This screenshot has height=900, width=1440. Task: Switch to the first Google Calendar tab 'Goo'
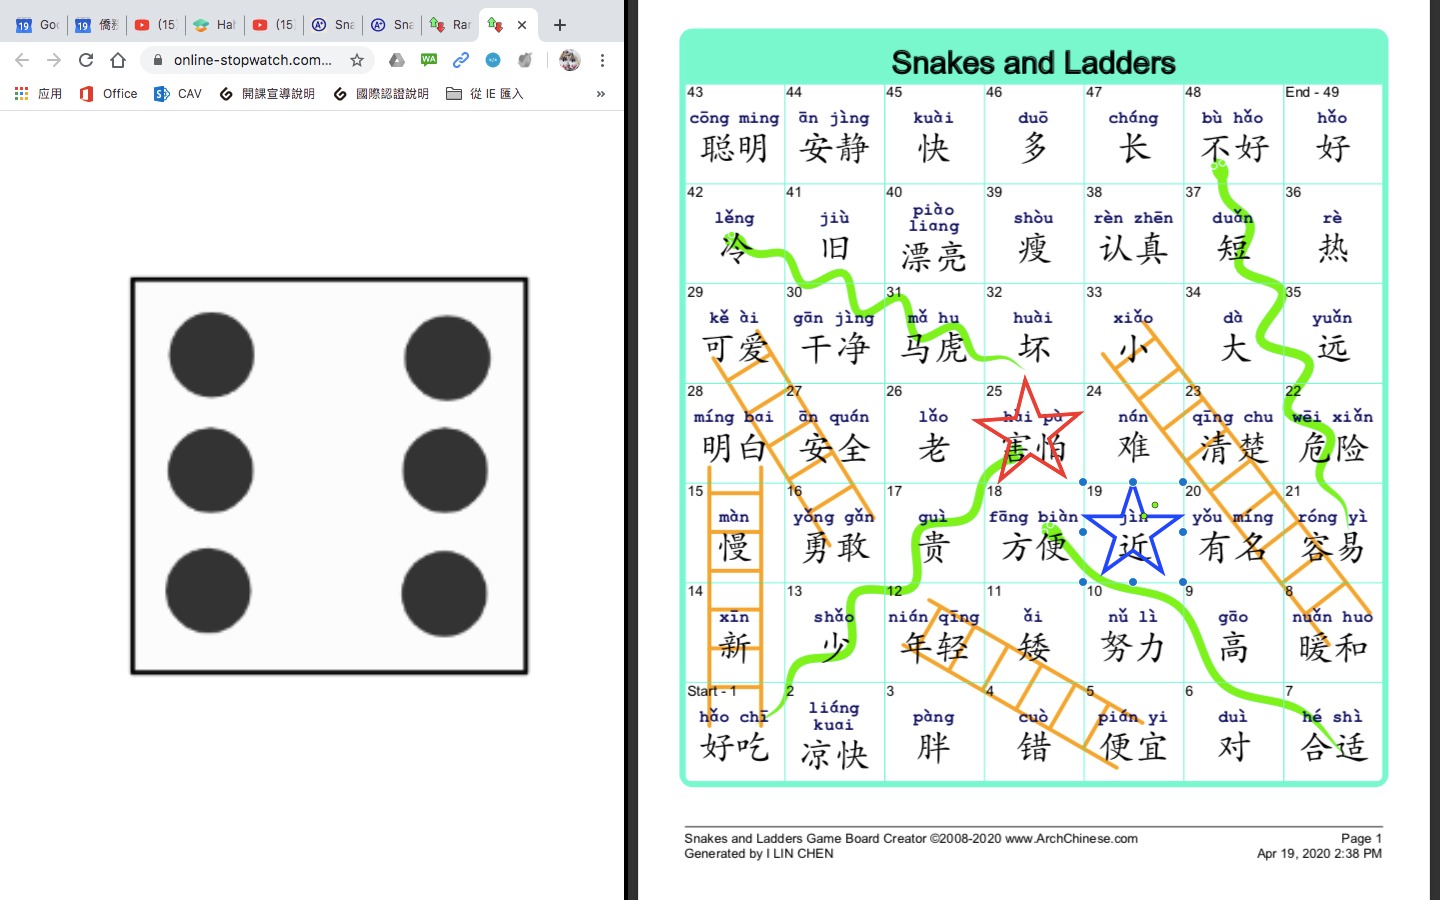[37, 25]
